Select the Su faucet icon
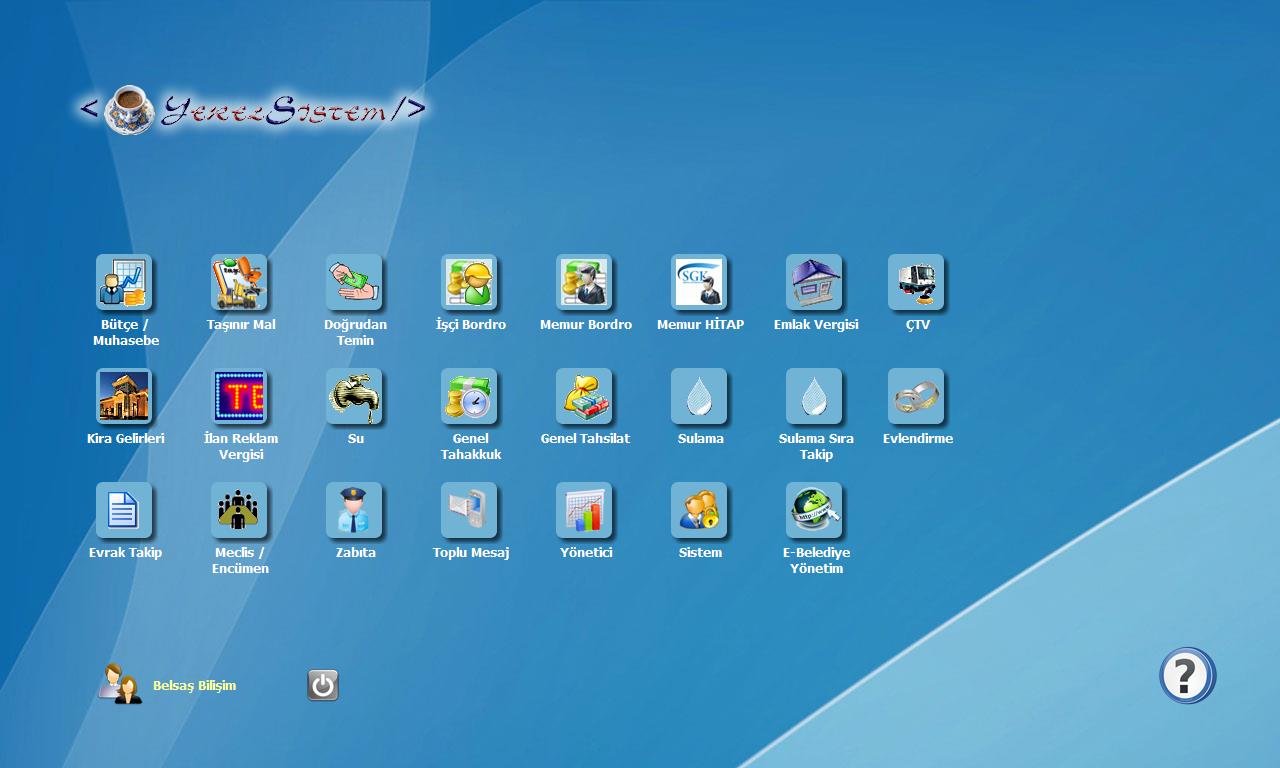The width and height of the screenshot is (1280, 768). coord(354,396)
